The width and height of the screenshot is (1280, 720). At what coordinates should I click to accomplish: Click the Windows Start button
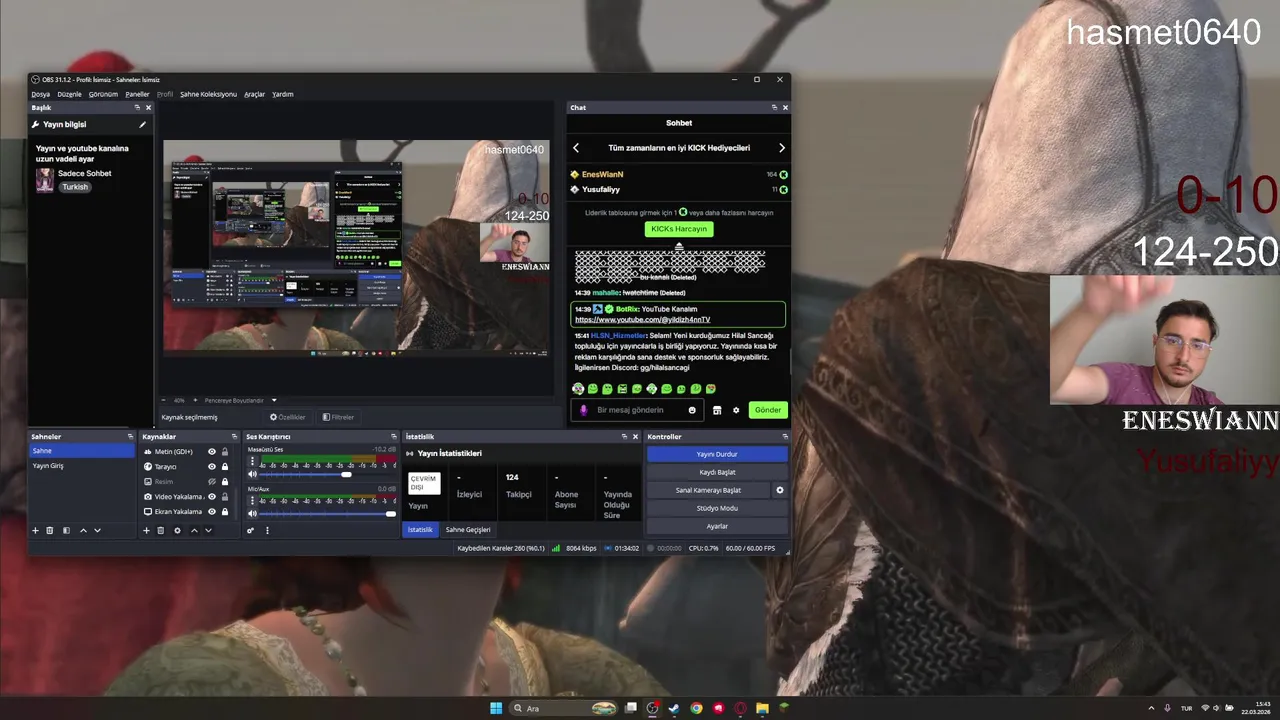496,708
